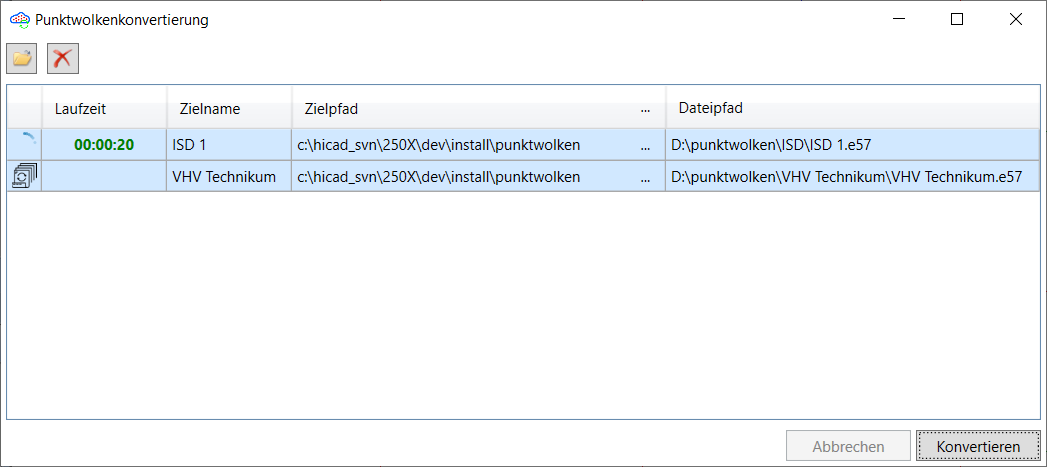Click the red X delete icon
Image resolution: width=1047 pixels, height=467 pixels.
point(63,58)
